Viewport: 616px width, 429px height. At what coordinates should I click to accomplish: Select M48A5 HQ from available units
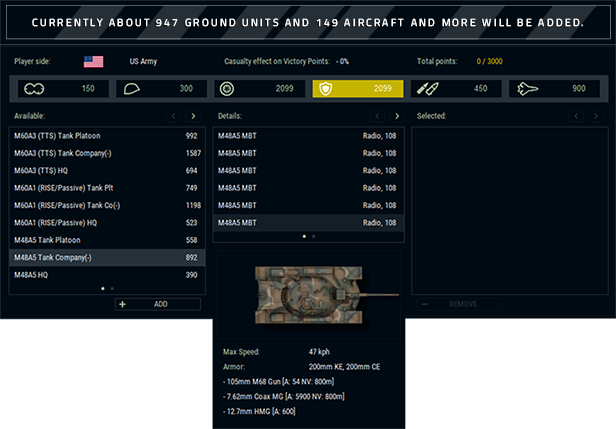[x=106, y=275]
